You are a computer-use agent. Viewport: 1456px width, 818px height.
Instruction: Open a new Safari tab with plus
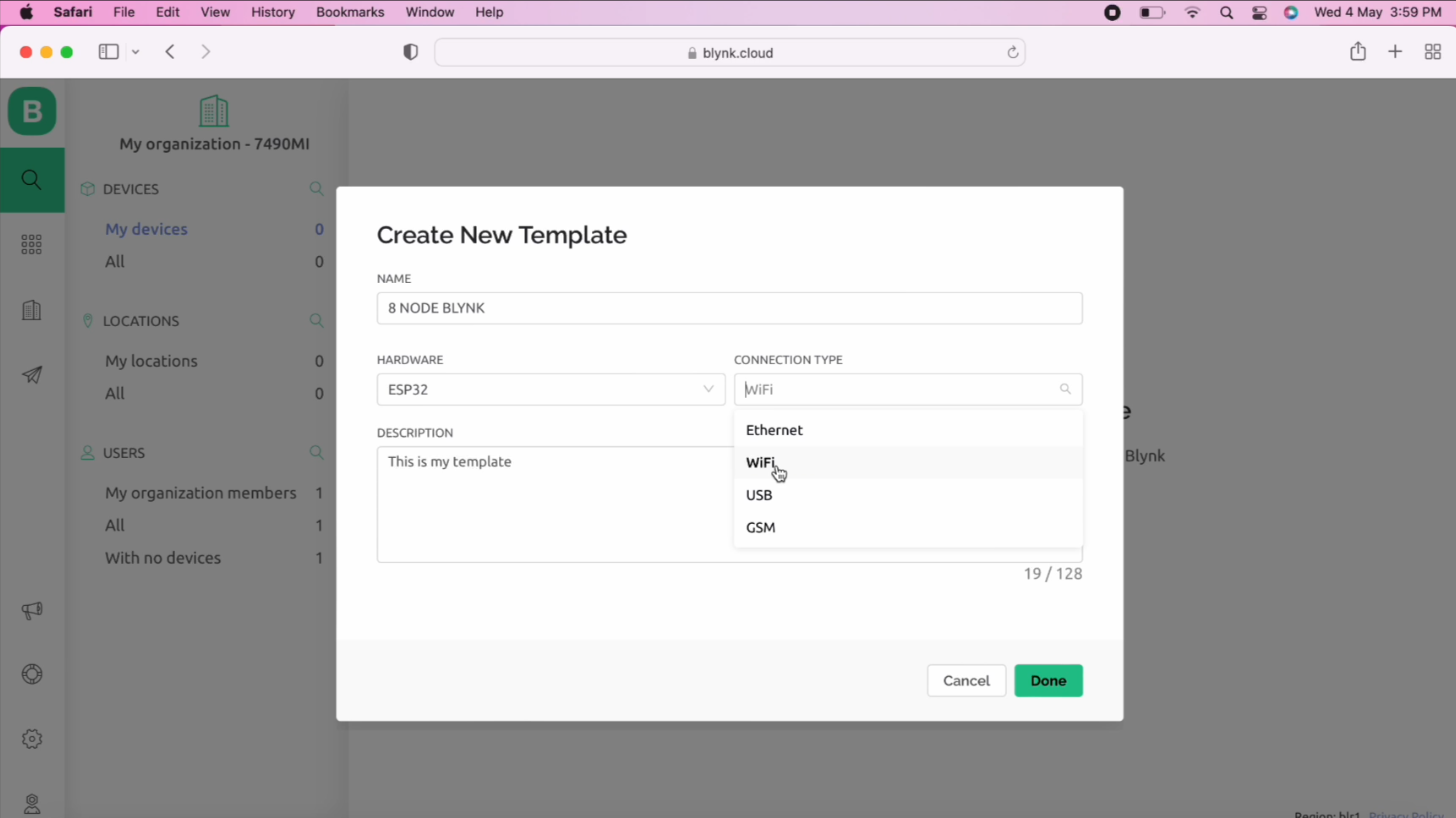tap(1395, 52)
